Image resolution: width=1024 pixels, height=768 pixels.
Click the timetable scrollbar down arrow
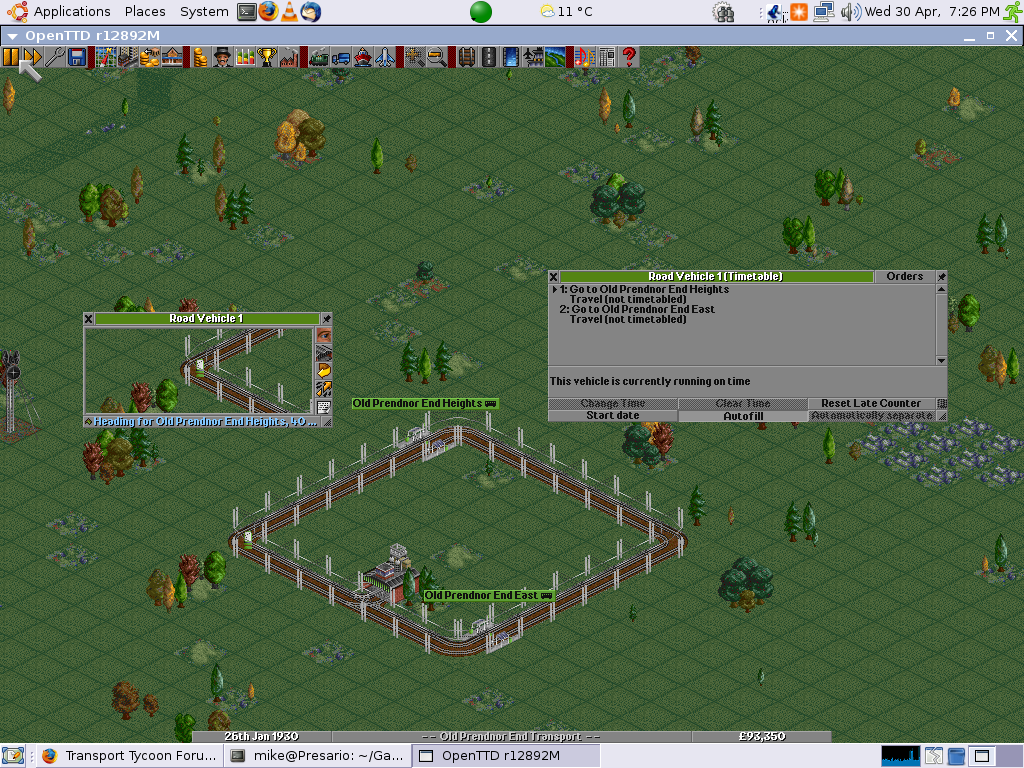[941, 360]
